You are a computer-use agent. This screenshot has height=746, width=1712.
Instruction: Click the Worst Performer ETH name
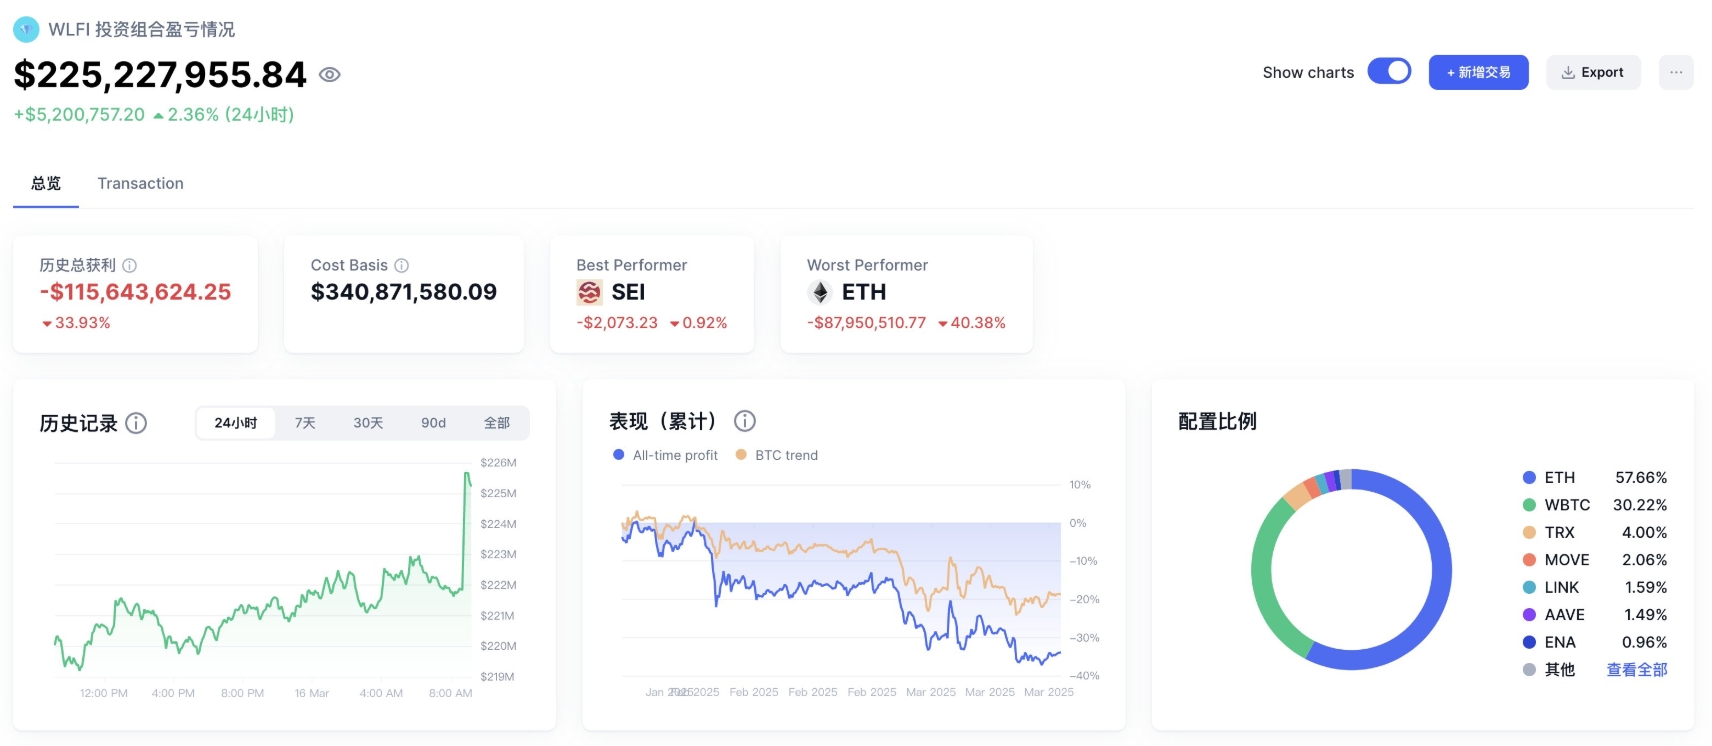[864, 292]
